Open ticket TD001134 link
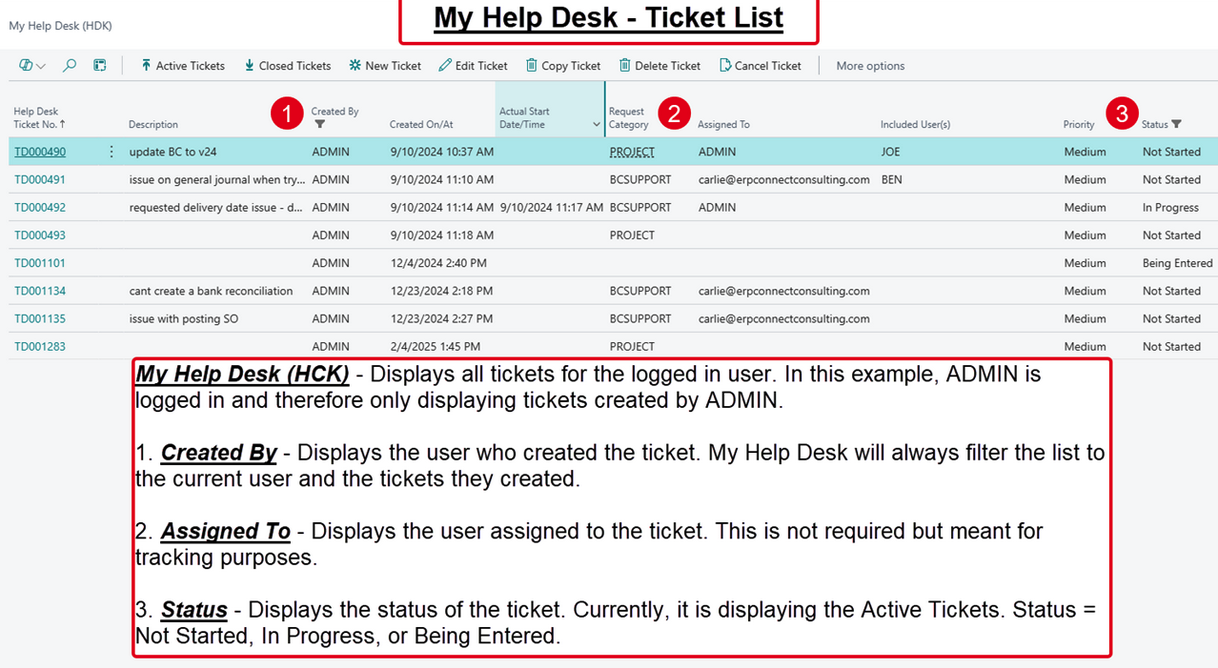Viewport: 1218px width, 668px height. [40, 291]
